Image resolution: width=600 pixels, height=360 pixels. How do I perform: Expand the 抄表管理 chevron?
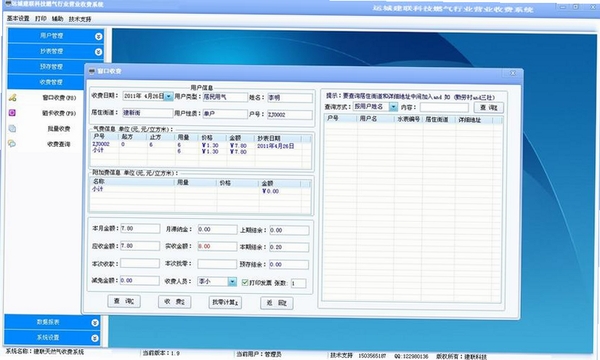[98, 52]
